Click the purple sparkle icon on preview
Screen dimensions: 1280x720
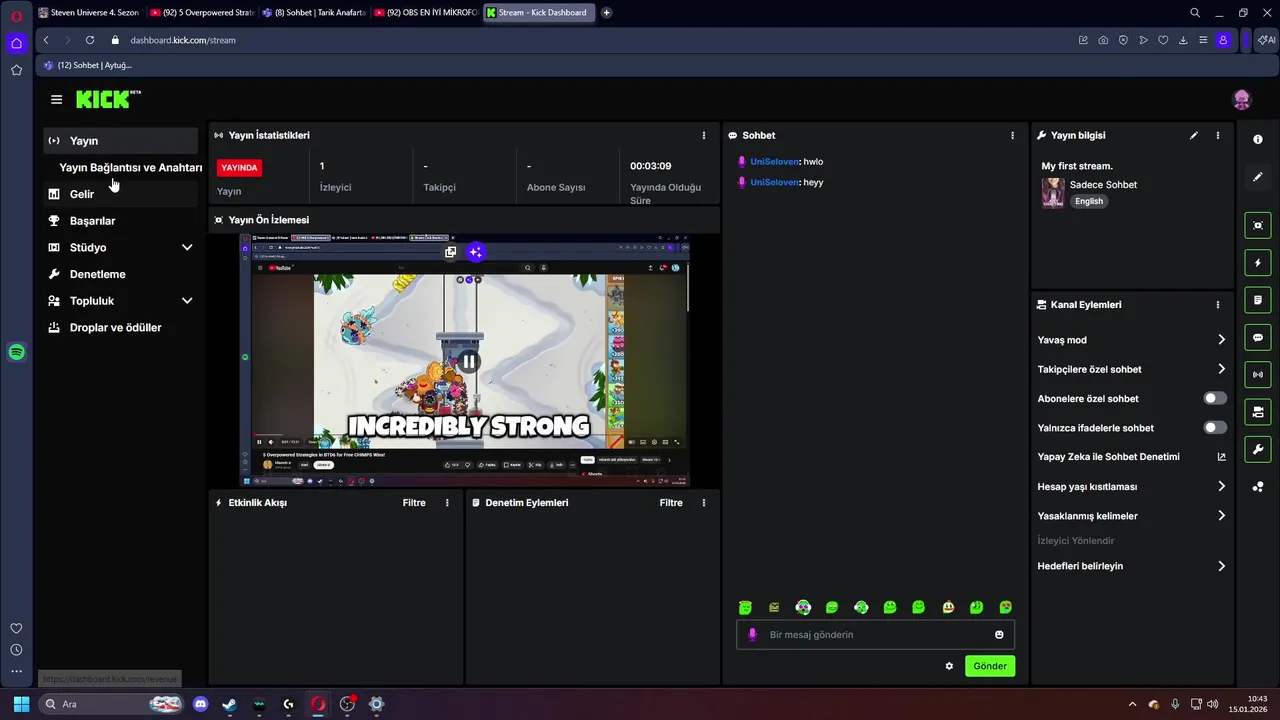pyautogui.click(x=475, y=252)
